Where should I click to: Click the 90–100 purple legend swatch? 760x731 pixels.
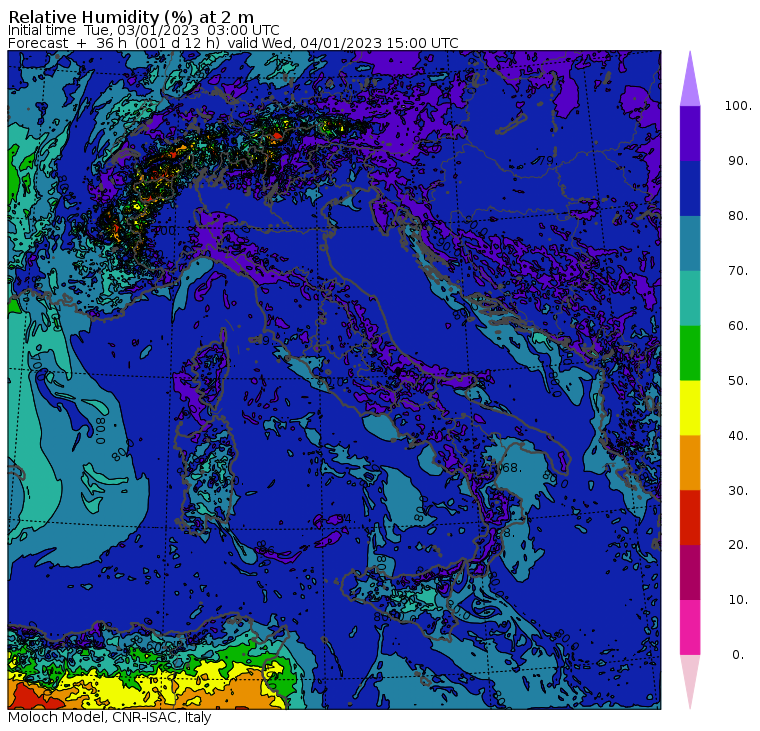click(690, 133)
